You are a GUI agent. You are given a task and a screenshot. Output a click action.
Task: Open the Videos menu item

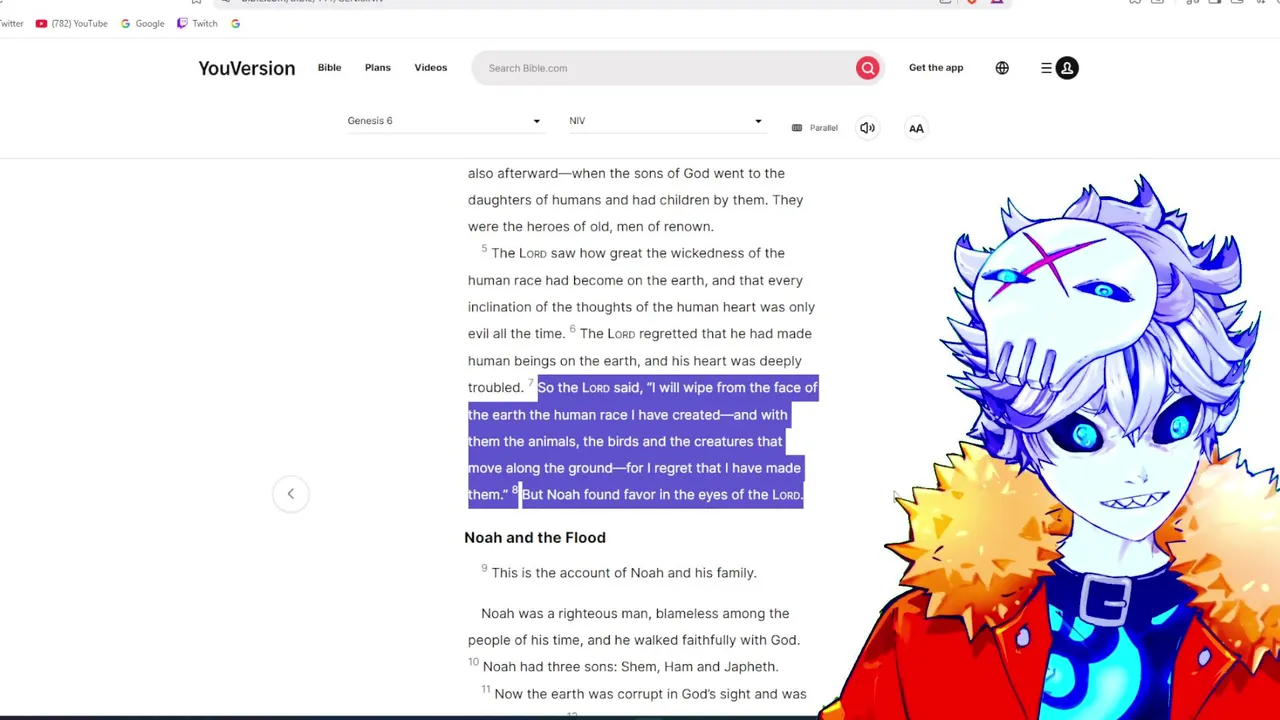431,67
